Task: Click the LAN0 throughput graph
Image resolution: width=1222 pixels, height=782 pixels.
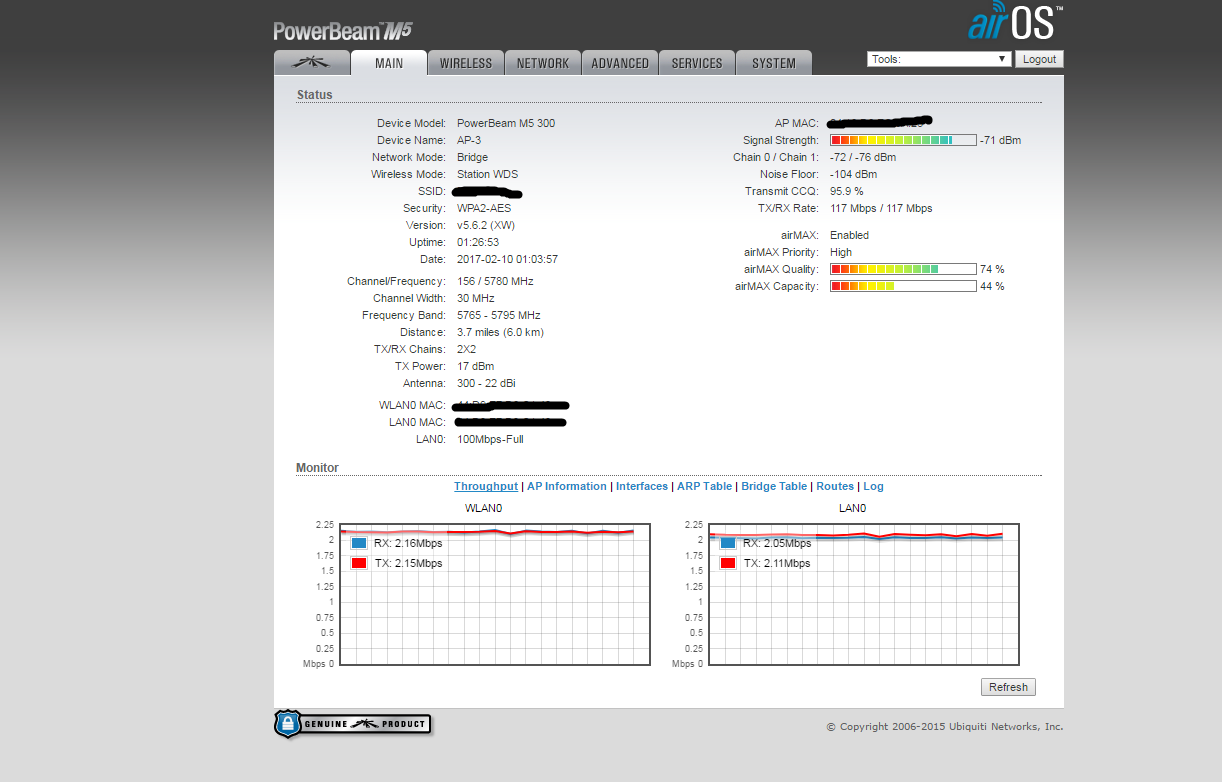Action: [x=864, y=594]
